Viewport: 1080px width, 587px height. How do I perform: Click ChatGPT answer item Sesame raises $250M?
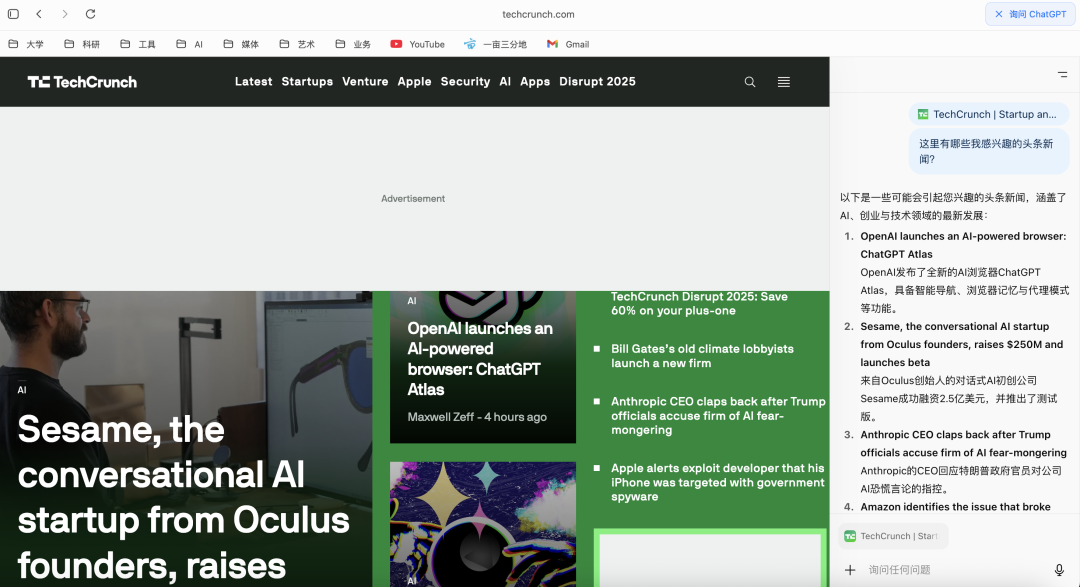point(962,344)
